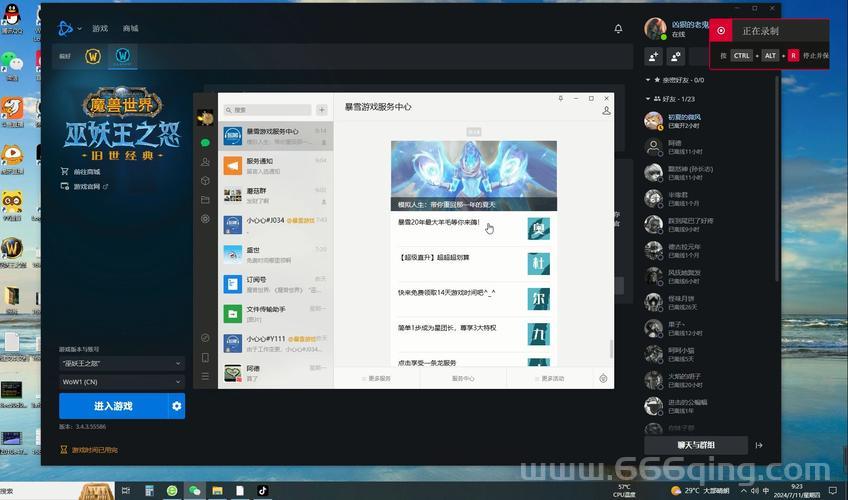Click the WeChat pin window icon
The width and height of the screenshot is (848, 500).
point(561,98)
